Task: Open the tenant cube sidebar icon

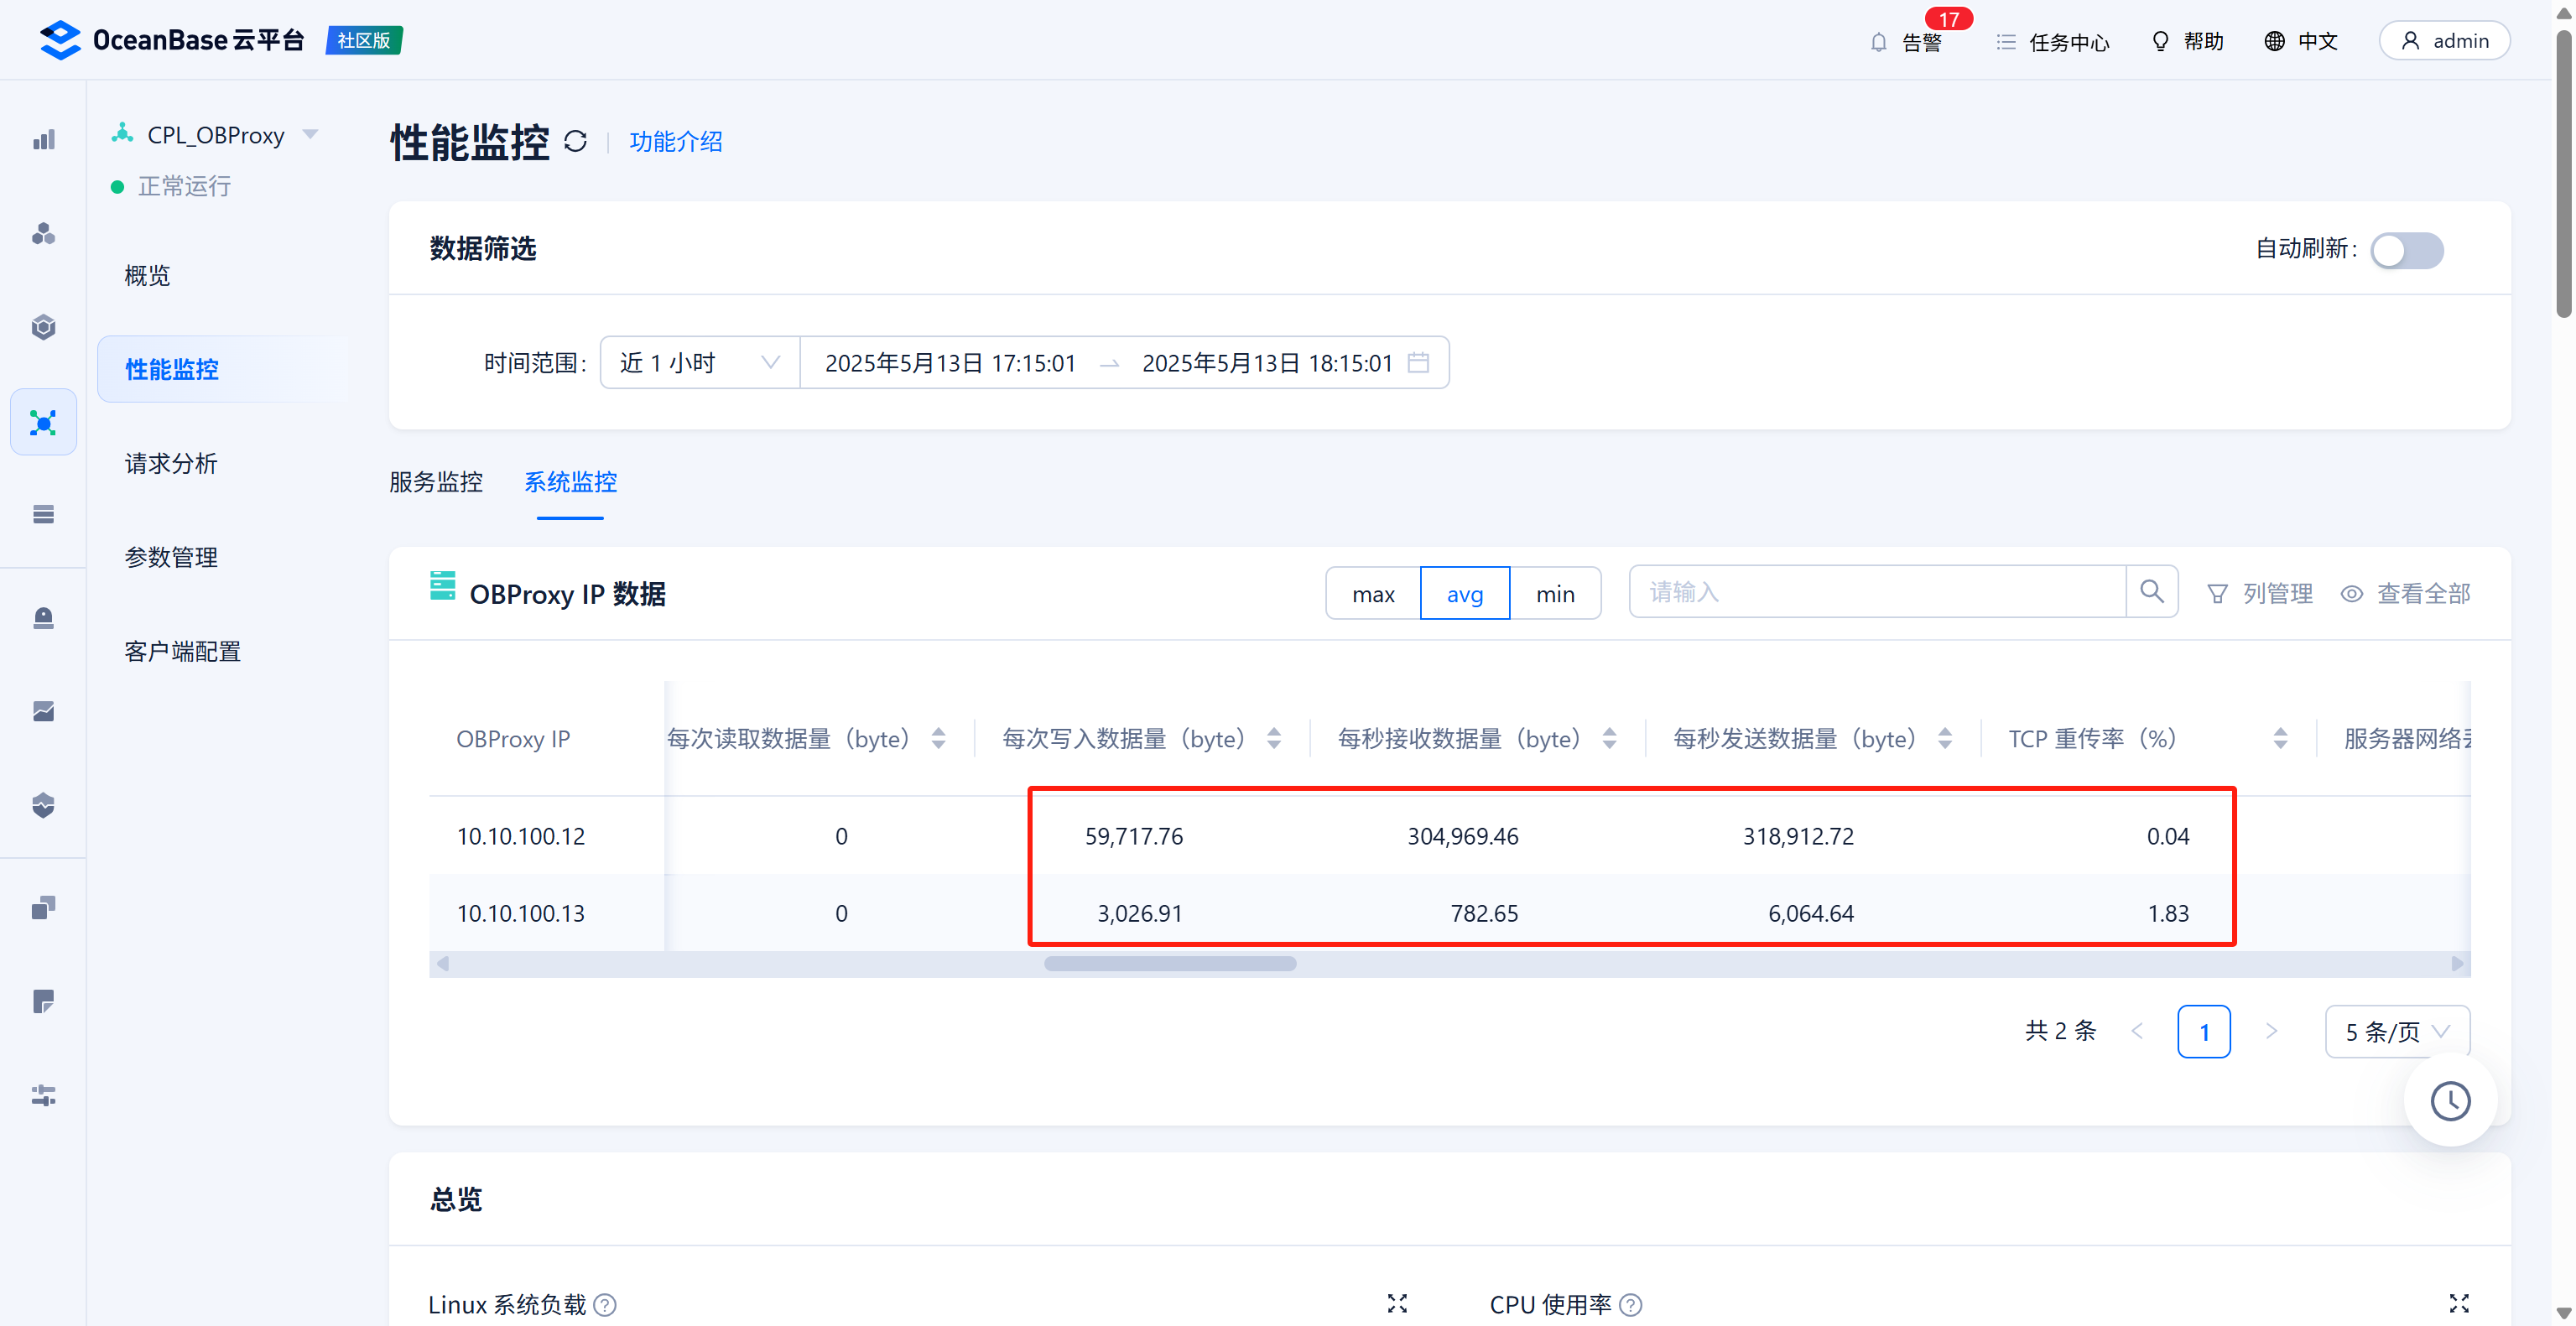Action: pyautogui.click(x=43, y=327)
